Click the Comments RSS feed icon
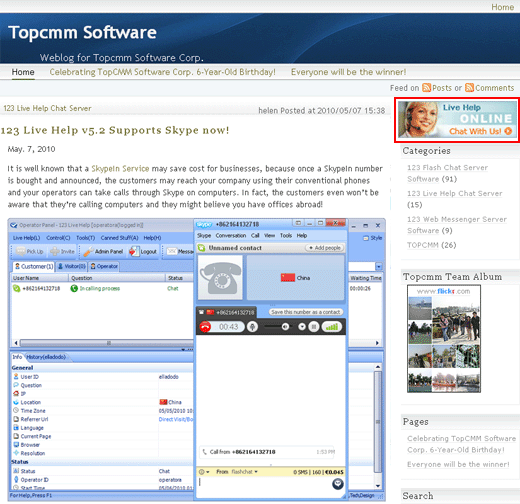The width and height of the screenshot is (520, 504). [469, 88]
